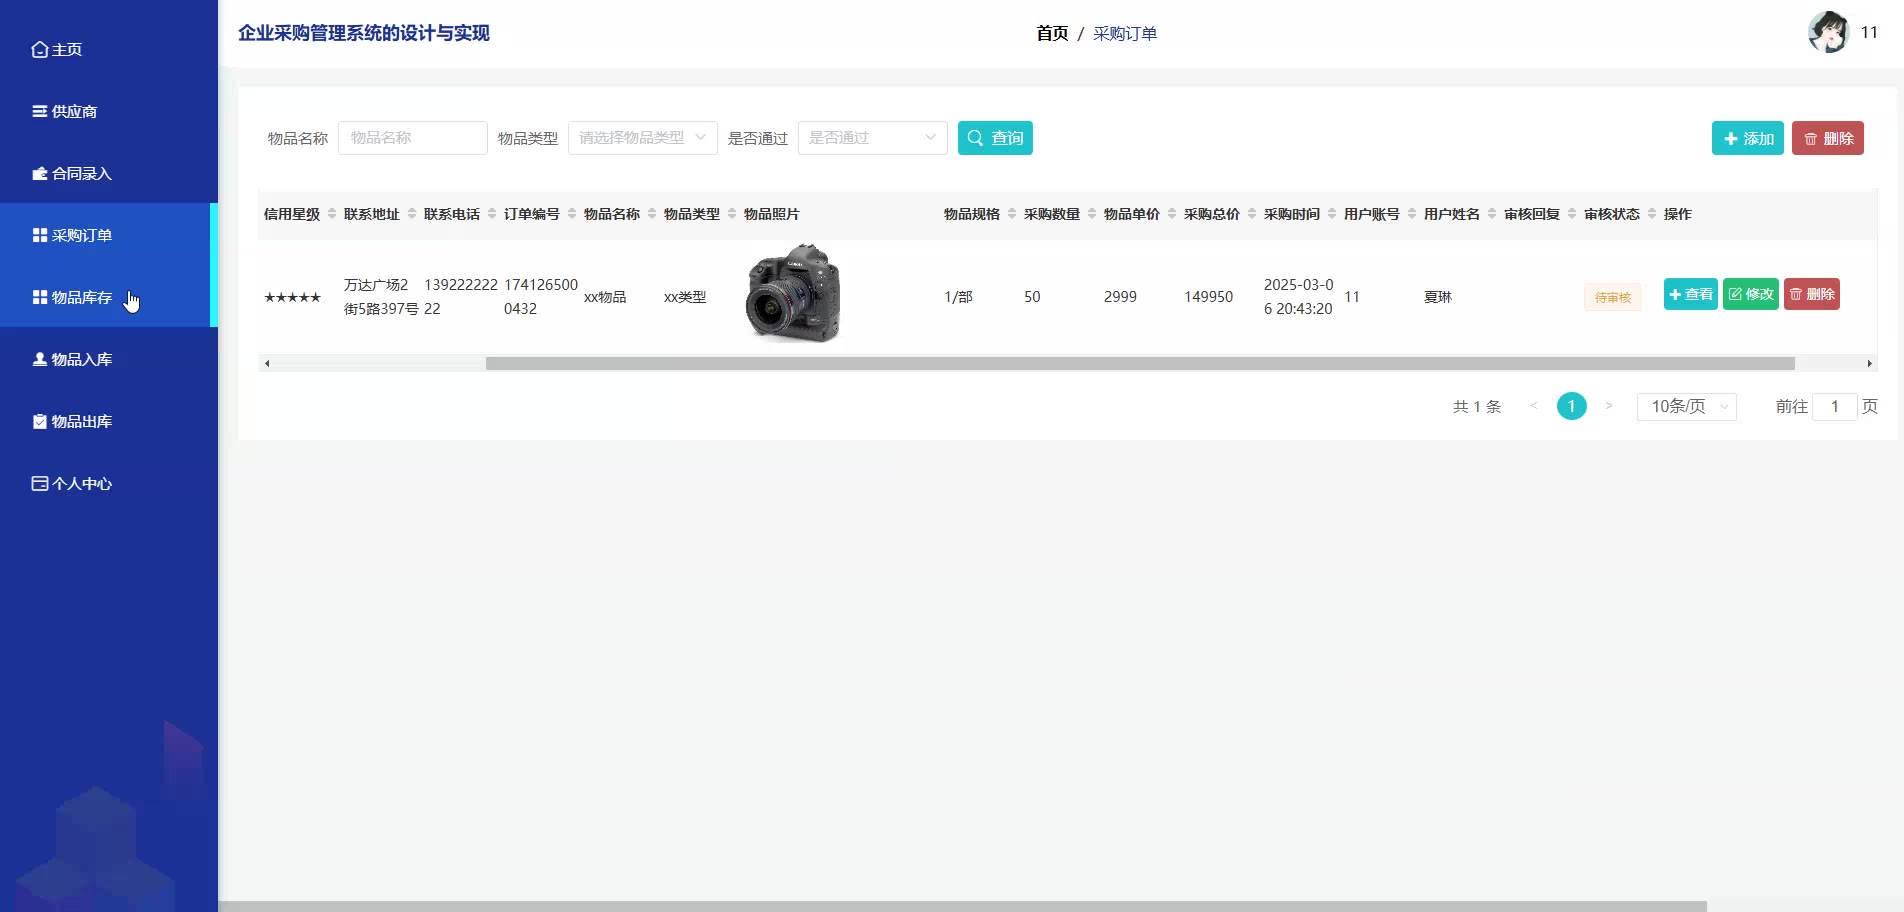This screenshot has height=912, width=1904.
Task: Click the table scrollbar's right arrow
Action: (1869, 363)
